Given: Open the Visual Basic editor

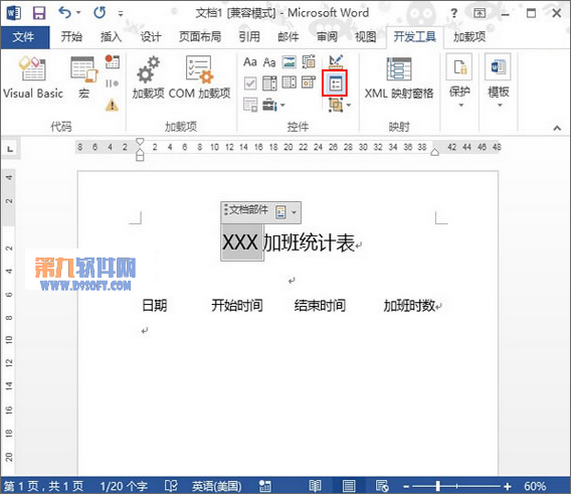Looking at the screenshot, I should coord(33,78).
